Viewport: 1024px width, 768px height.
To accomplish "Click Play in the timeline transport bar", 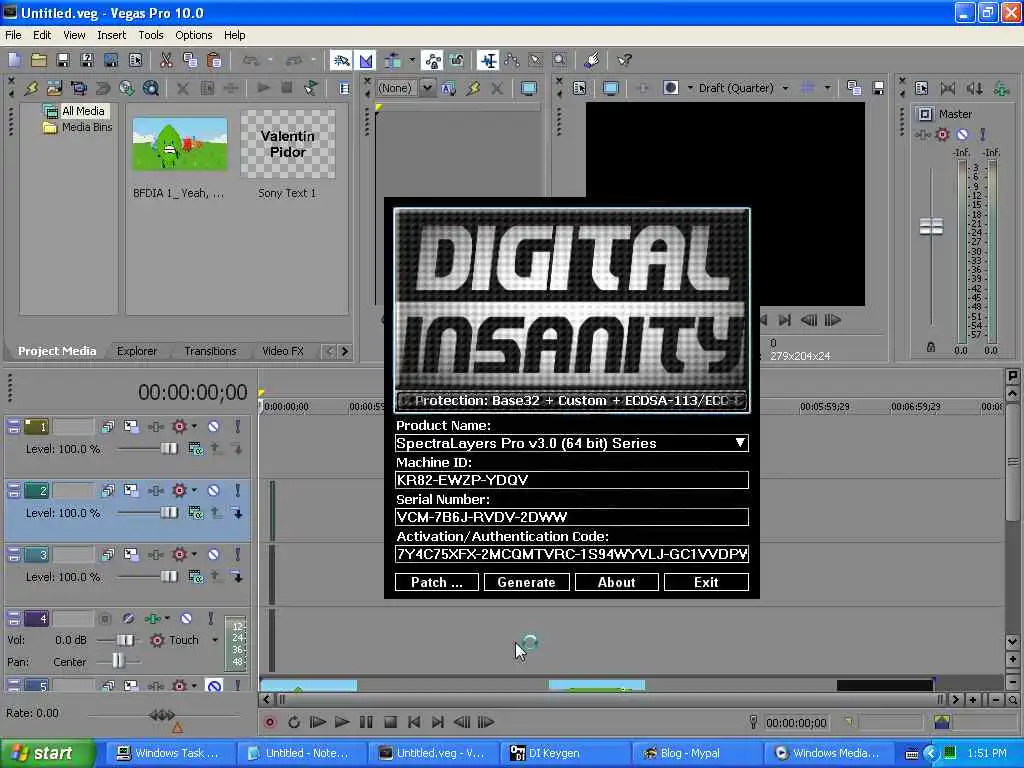I will (x=342, y=722).
